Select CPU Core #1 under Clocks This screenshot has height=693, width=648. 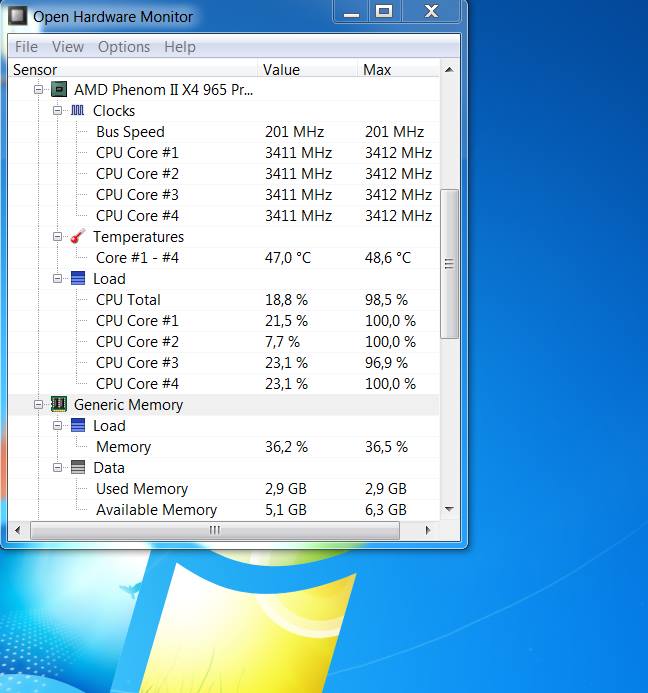click(224, 152)
